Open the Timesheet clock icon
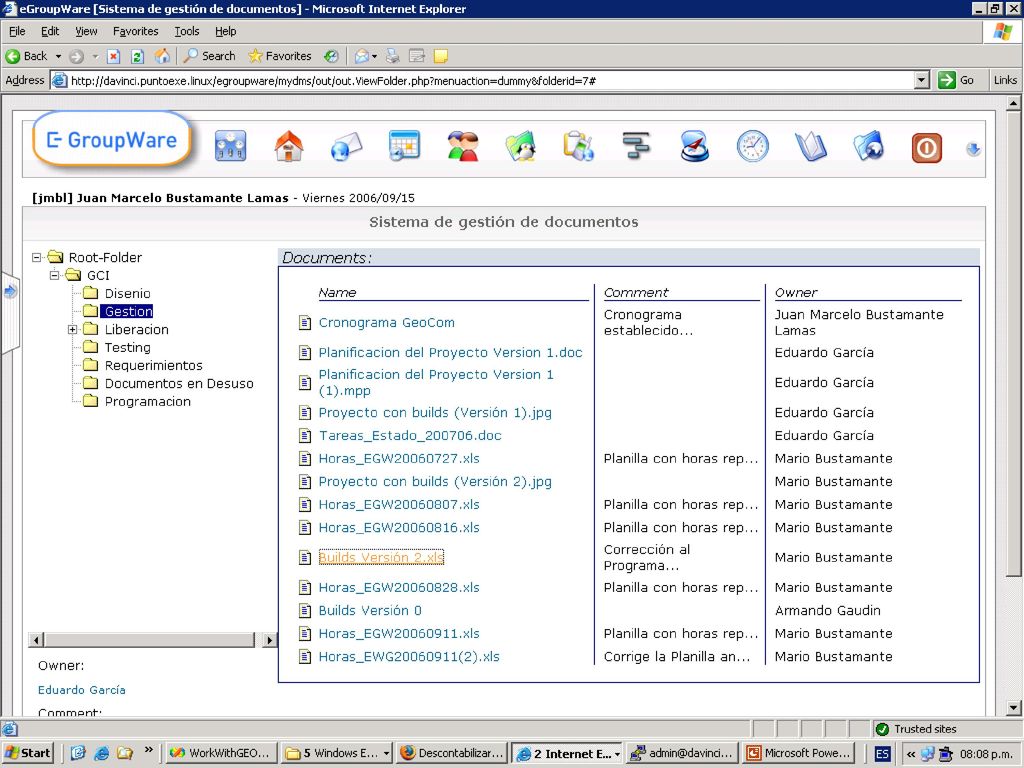This screenshot has height=768, width=1024. [x=752, y=146]
